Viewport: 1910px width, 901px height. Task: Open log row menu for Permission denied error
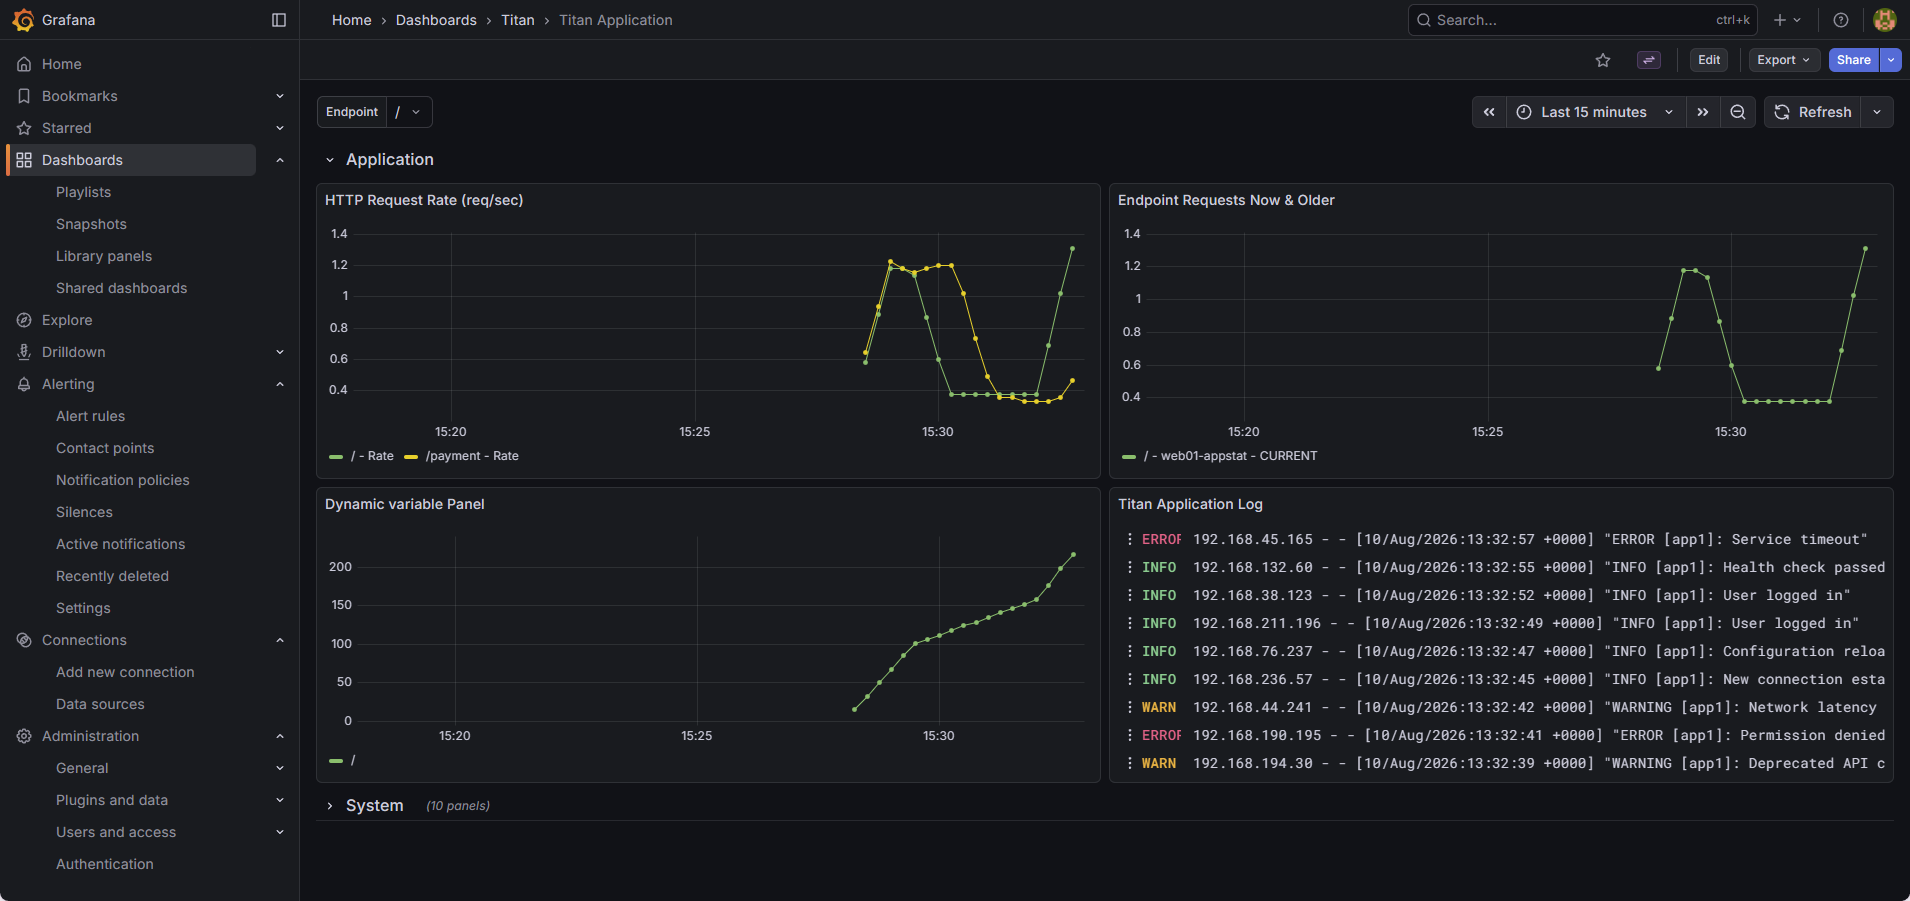(1130, 735)
